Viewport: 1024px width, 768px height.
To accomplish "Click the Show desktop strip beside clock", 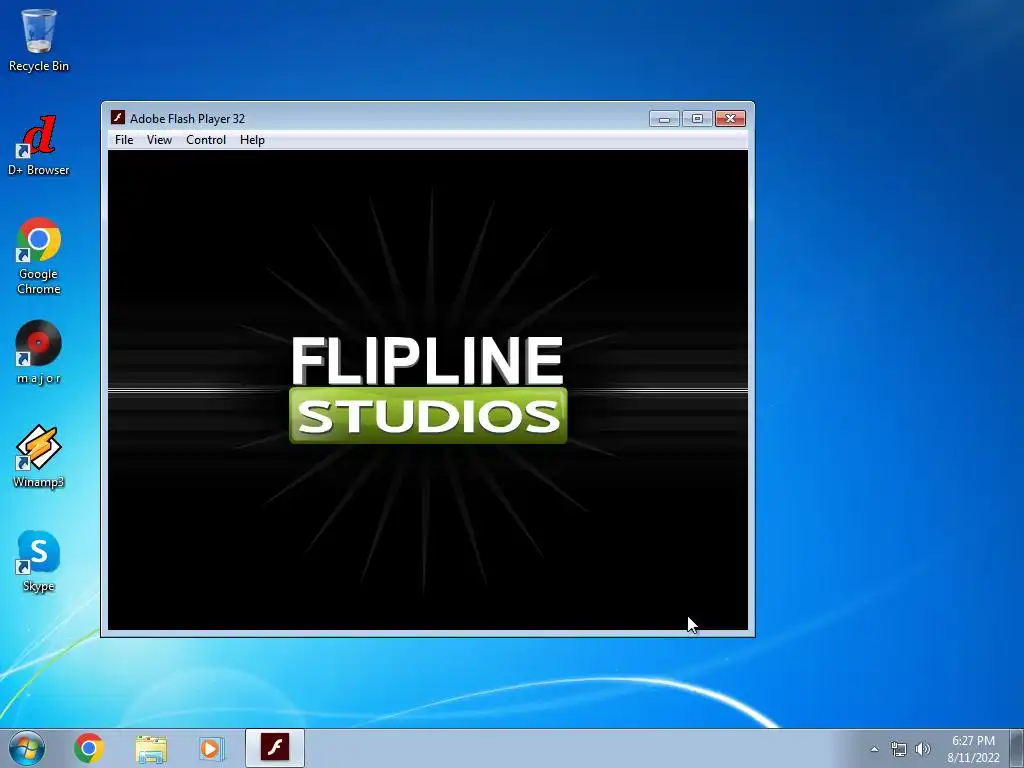I will click(1017, 748).
